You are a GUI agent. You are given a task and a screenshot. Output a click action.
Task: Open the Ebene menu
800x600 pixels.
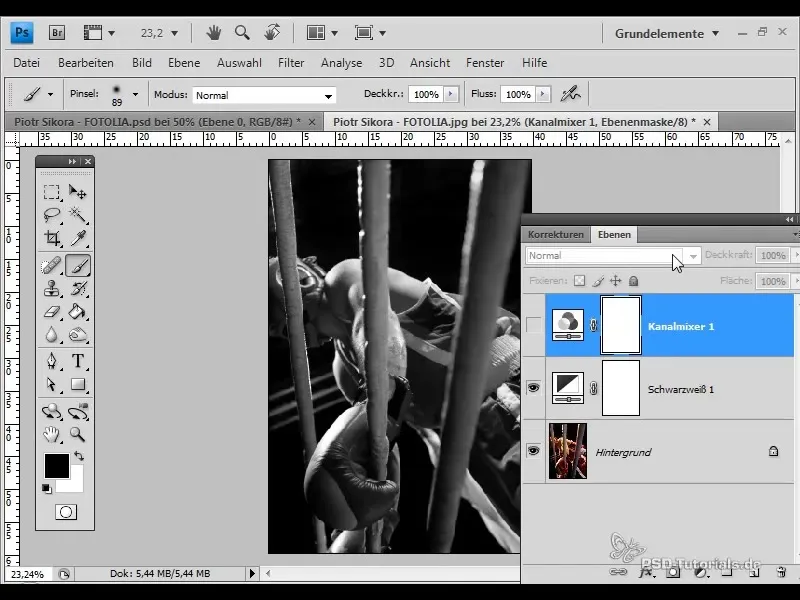point(184,63)
